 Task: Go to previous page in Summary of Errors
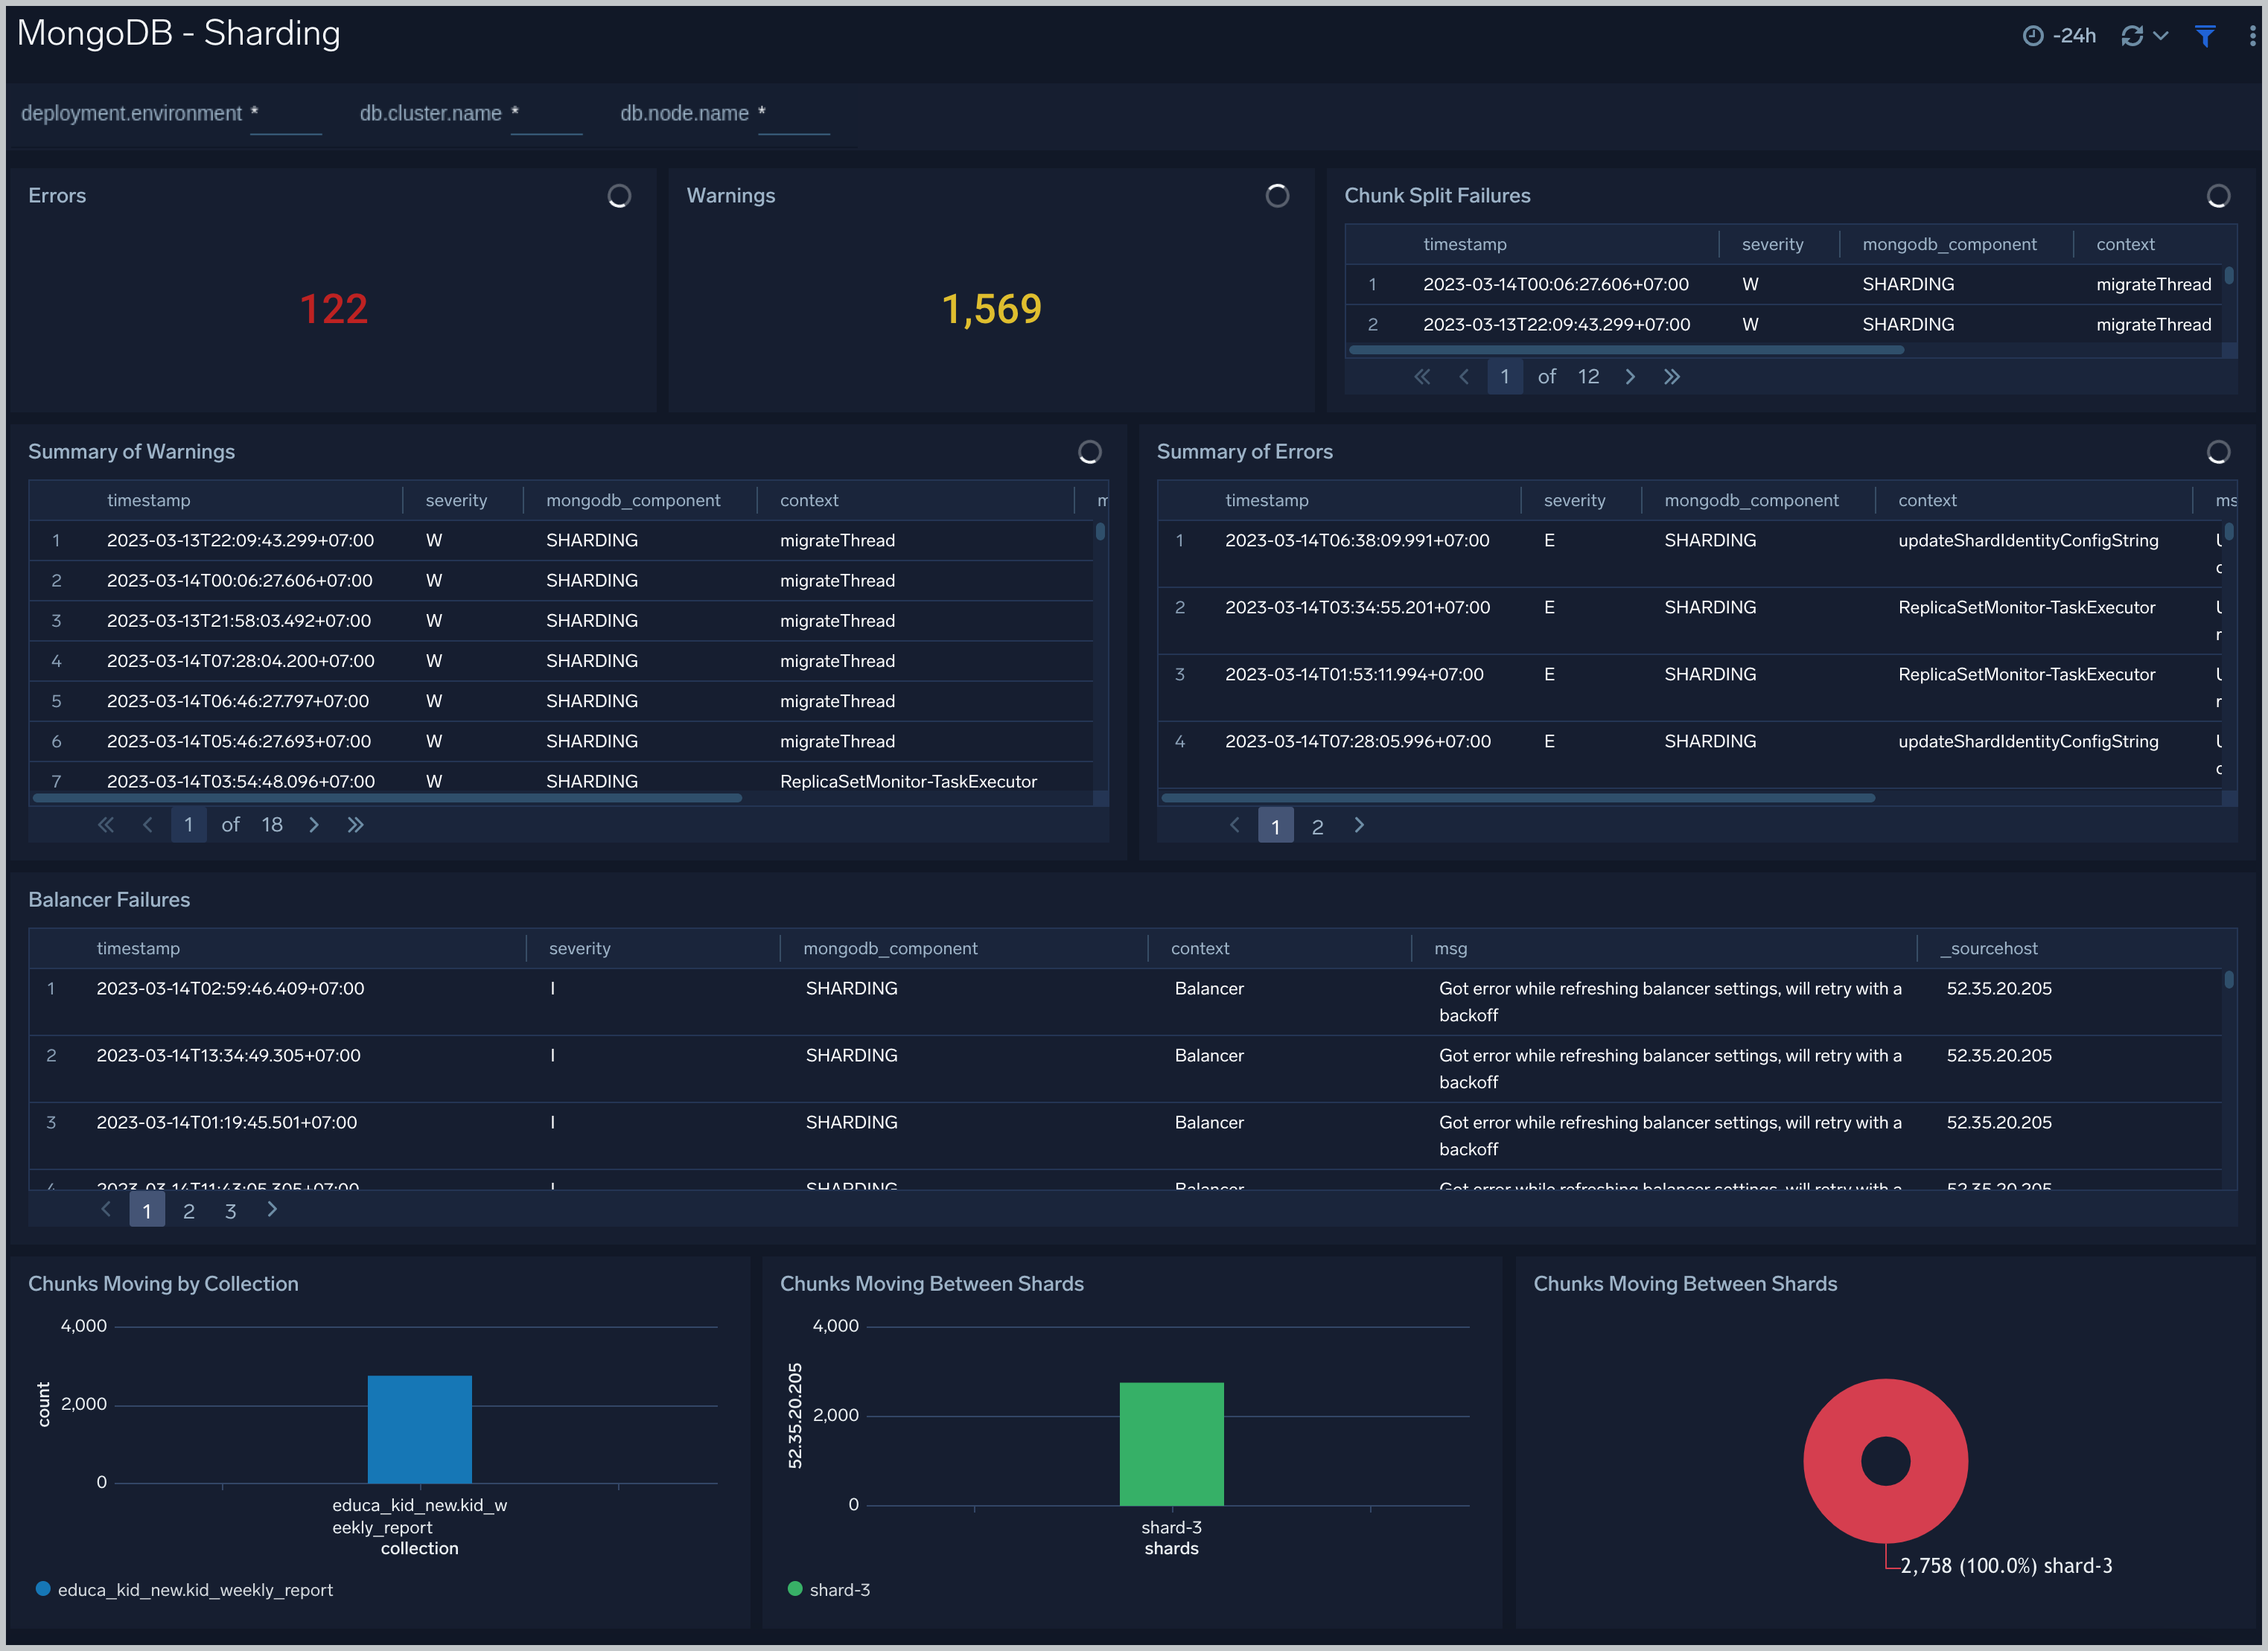point(1235,825)
